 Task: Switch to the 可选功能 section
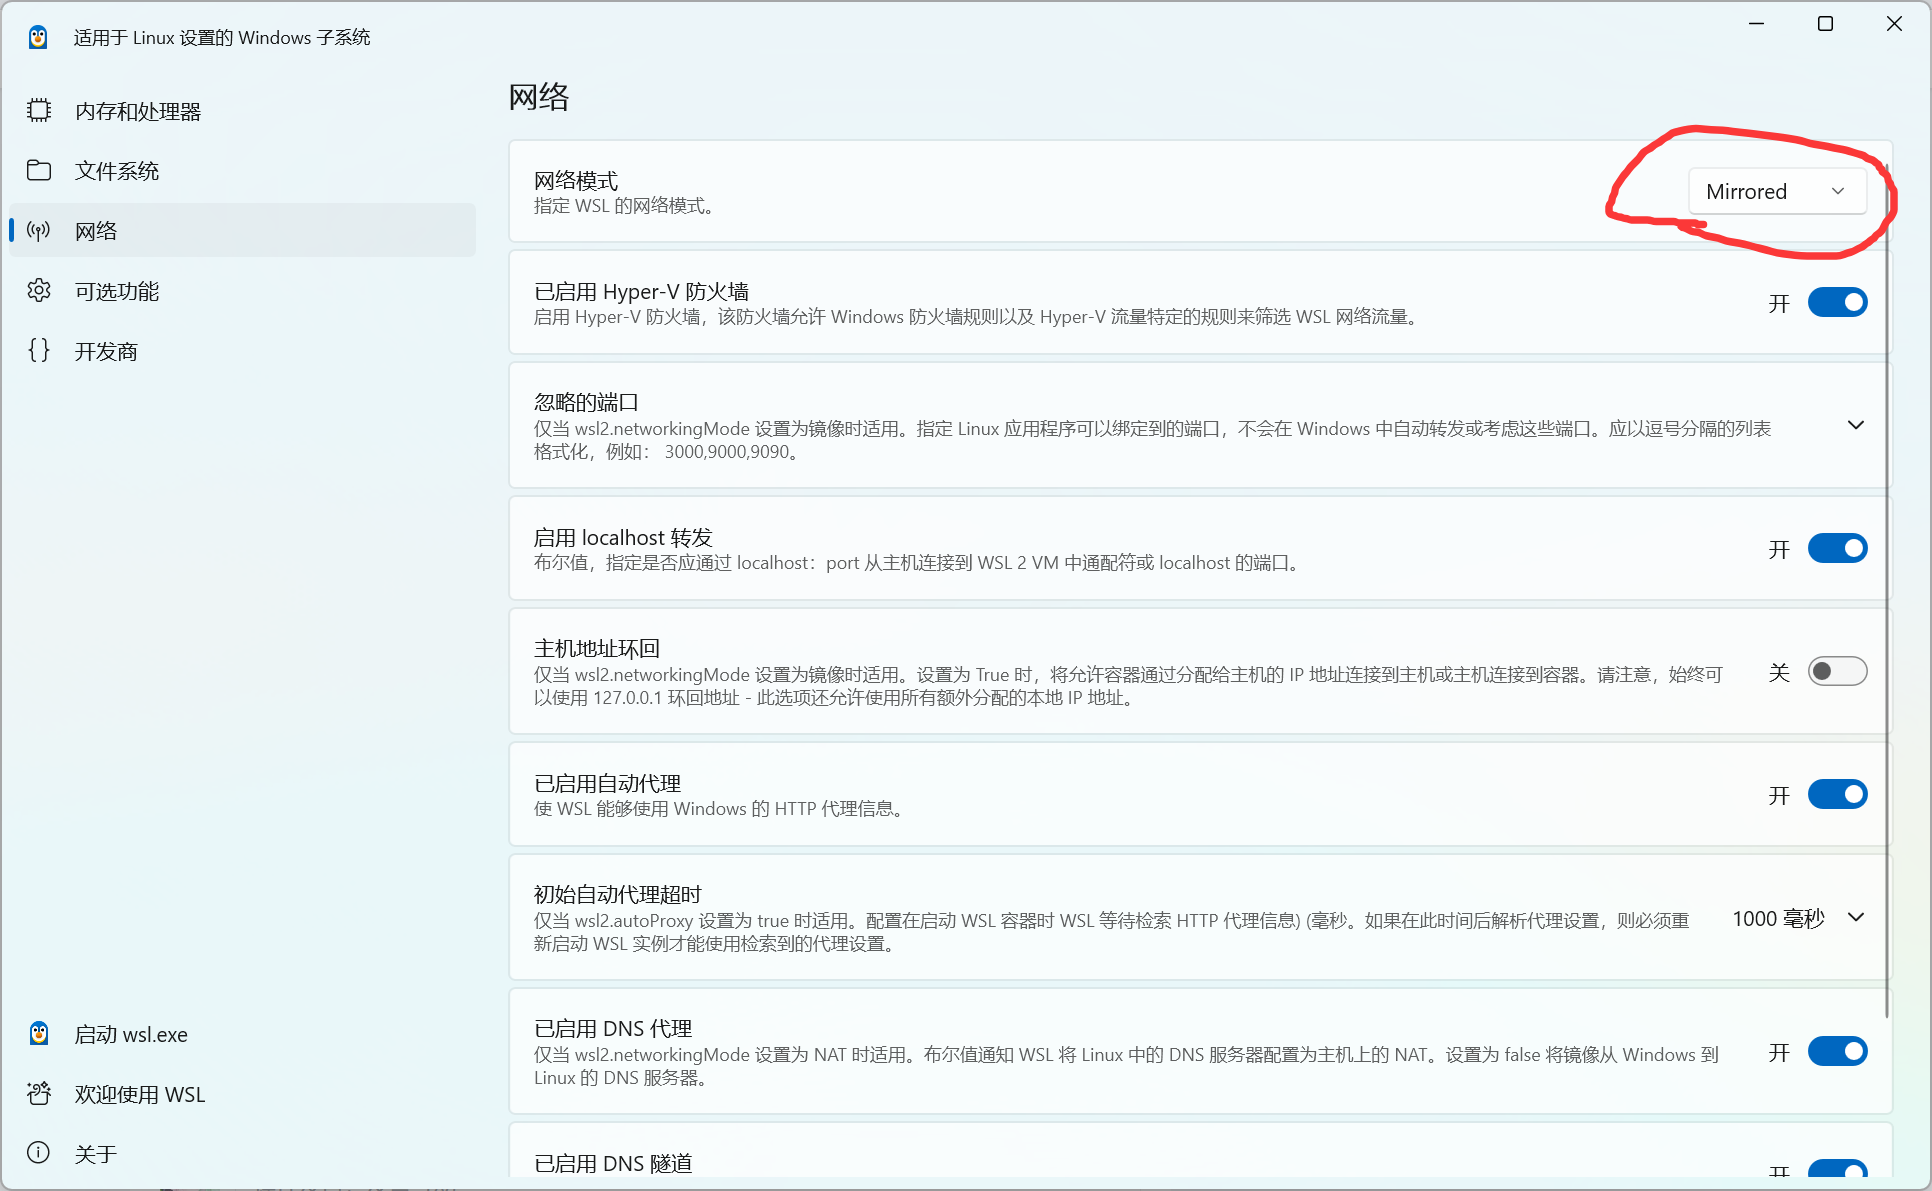tap(117, 290)
